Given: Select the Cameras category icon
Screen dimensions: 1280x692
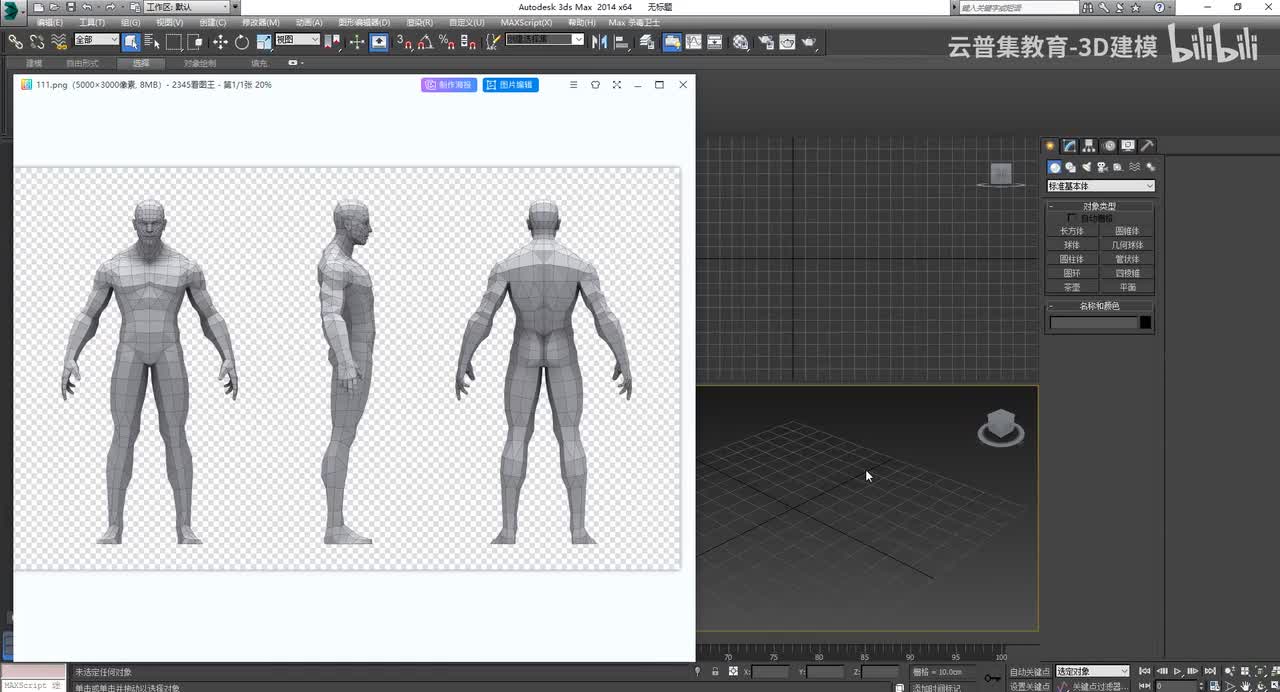Looking at the screenshot, I should (1102, 167).
